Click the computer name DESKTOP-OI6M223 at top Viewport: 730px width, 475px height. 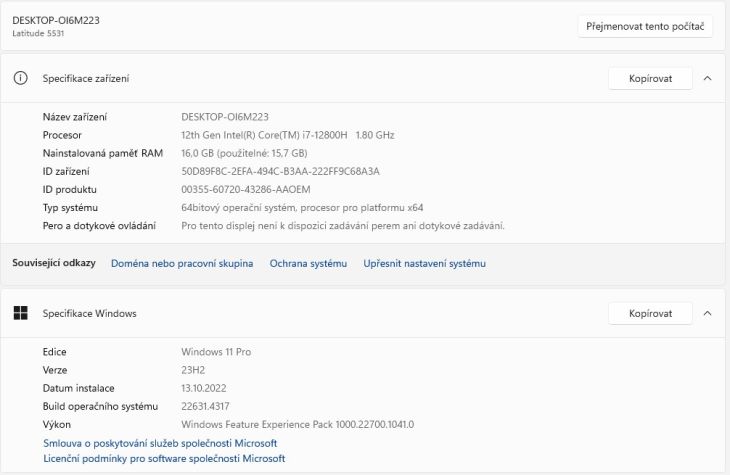click(x=56, y=20)
